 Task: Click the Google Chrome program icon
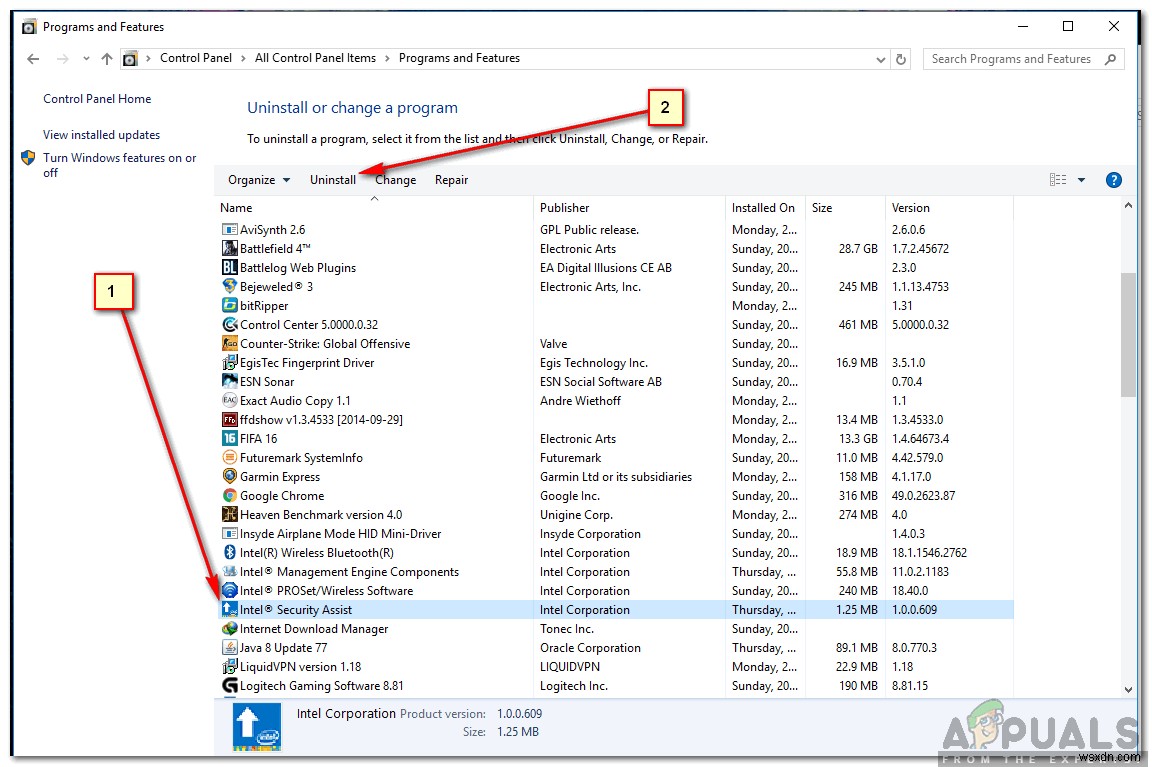(230, 495)
